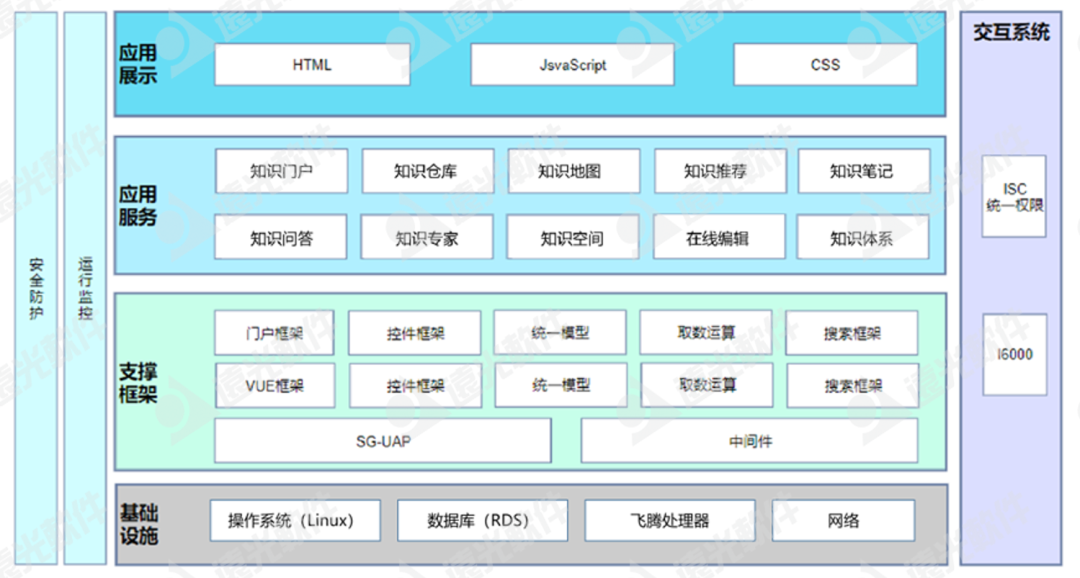Screen dimensions: 1080x578
Task: Open the 知识门户 service block
Action: [281, 171]
